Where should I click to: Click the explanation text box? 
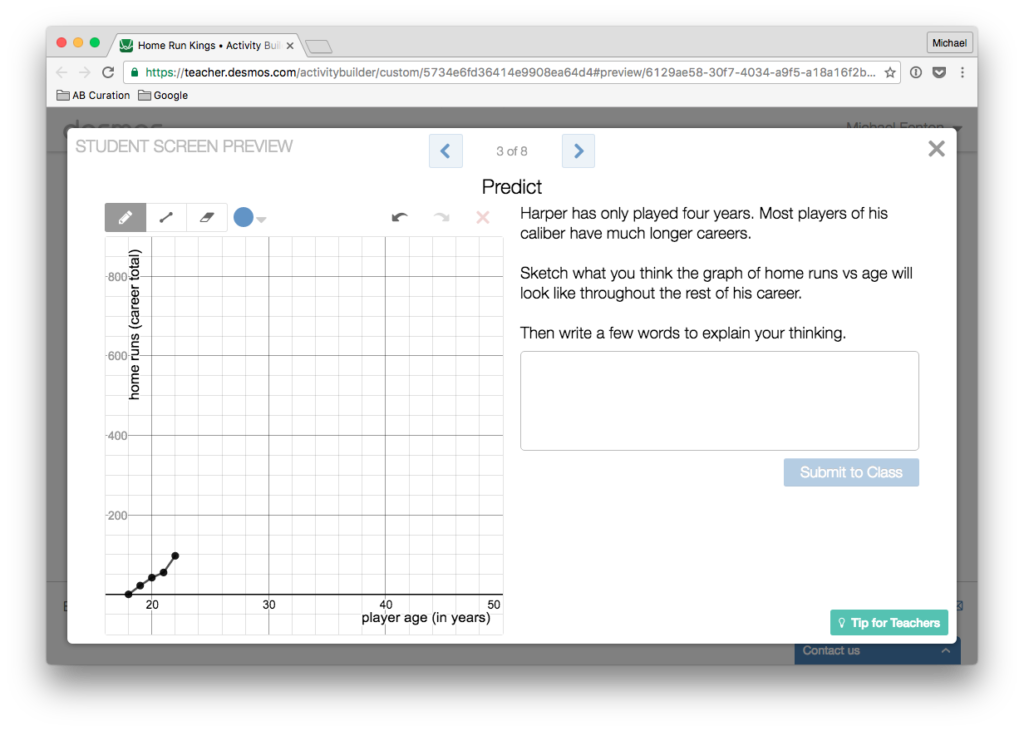(719, 401)
